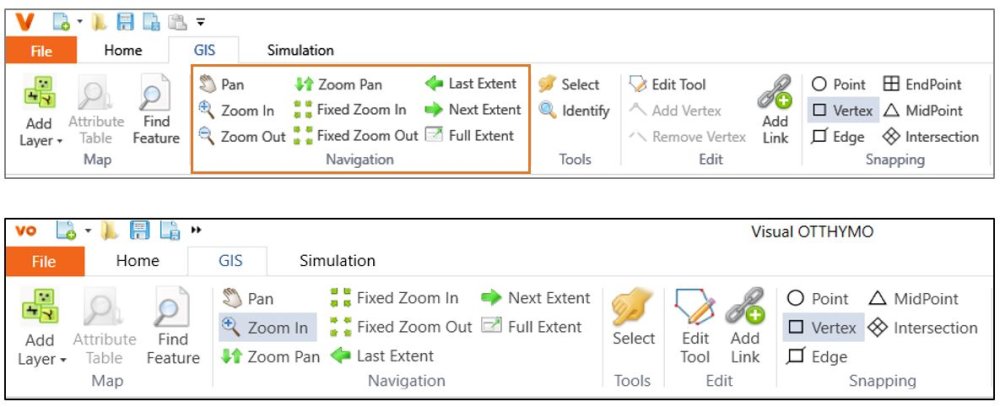The width and height of the screenshot is (1000, 407).
Task: Toggle Edge snapping in the upper ribbon
Action: point(838,137)
